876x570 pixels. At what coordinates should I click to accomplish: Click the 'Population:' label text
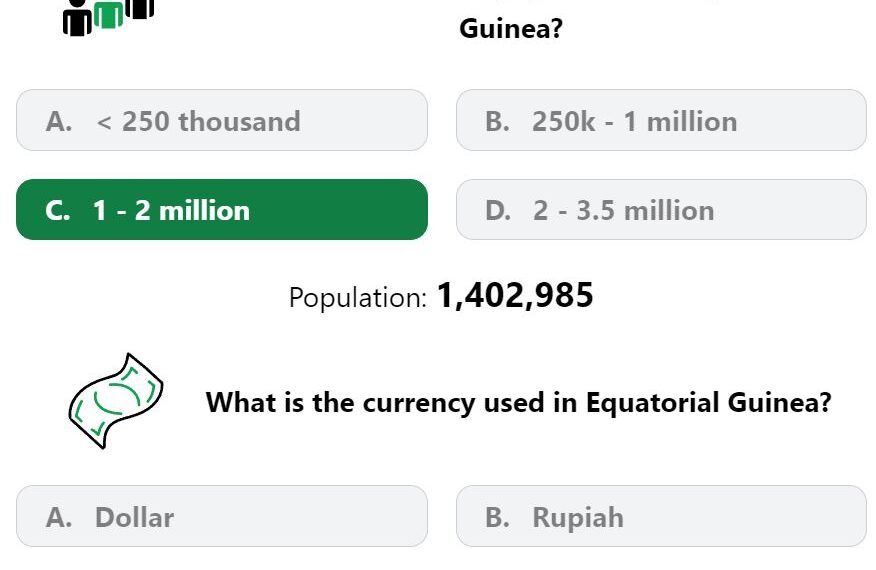pyautogui.click(x=358, y=297)
